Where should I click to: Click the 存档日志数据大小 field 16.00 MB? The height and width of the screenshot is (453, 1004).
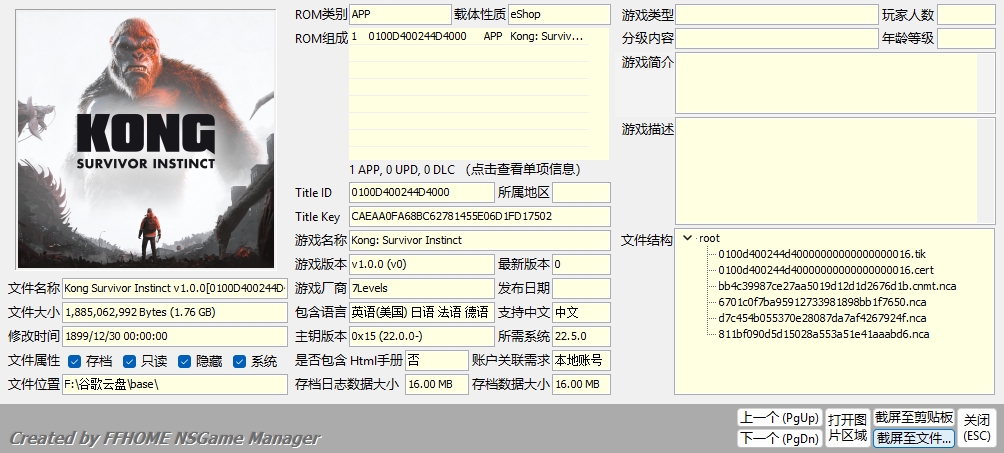point(437,384)
